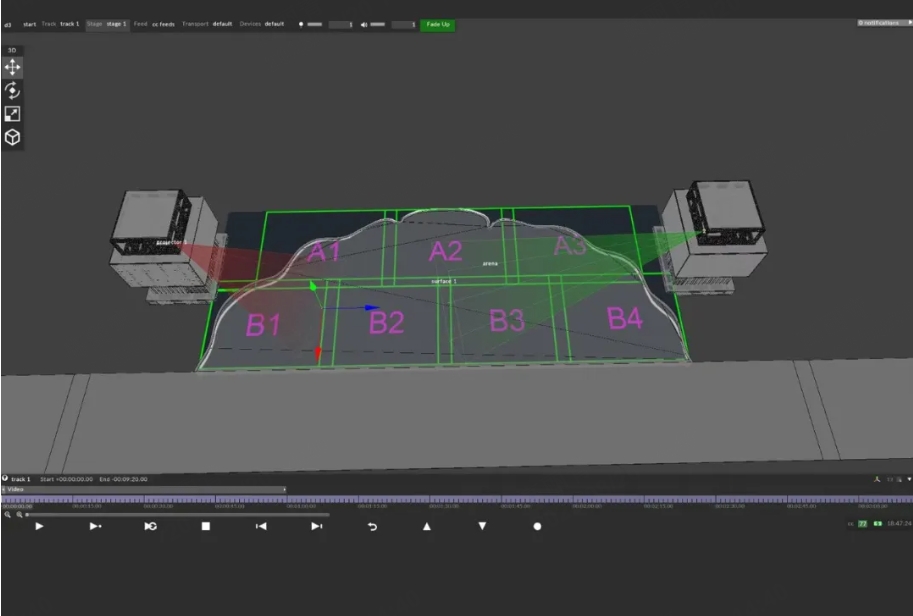Select the Scale tool

pyautogui.click(x=13, y=114)
